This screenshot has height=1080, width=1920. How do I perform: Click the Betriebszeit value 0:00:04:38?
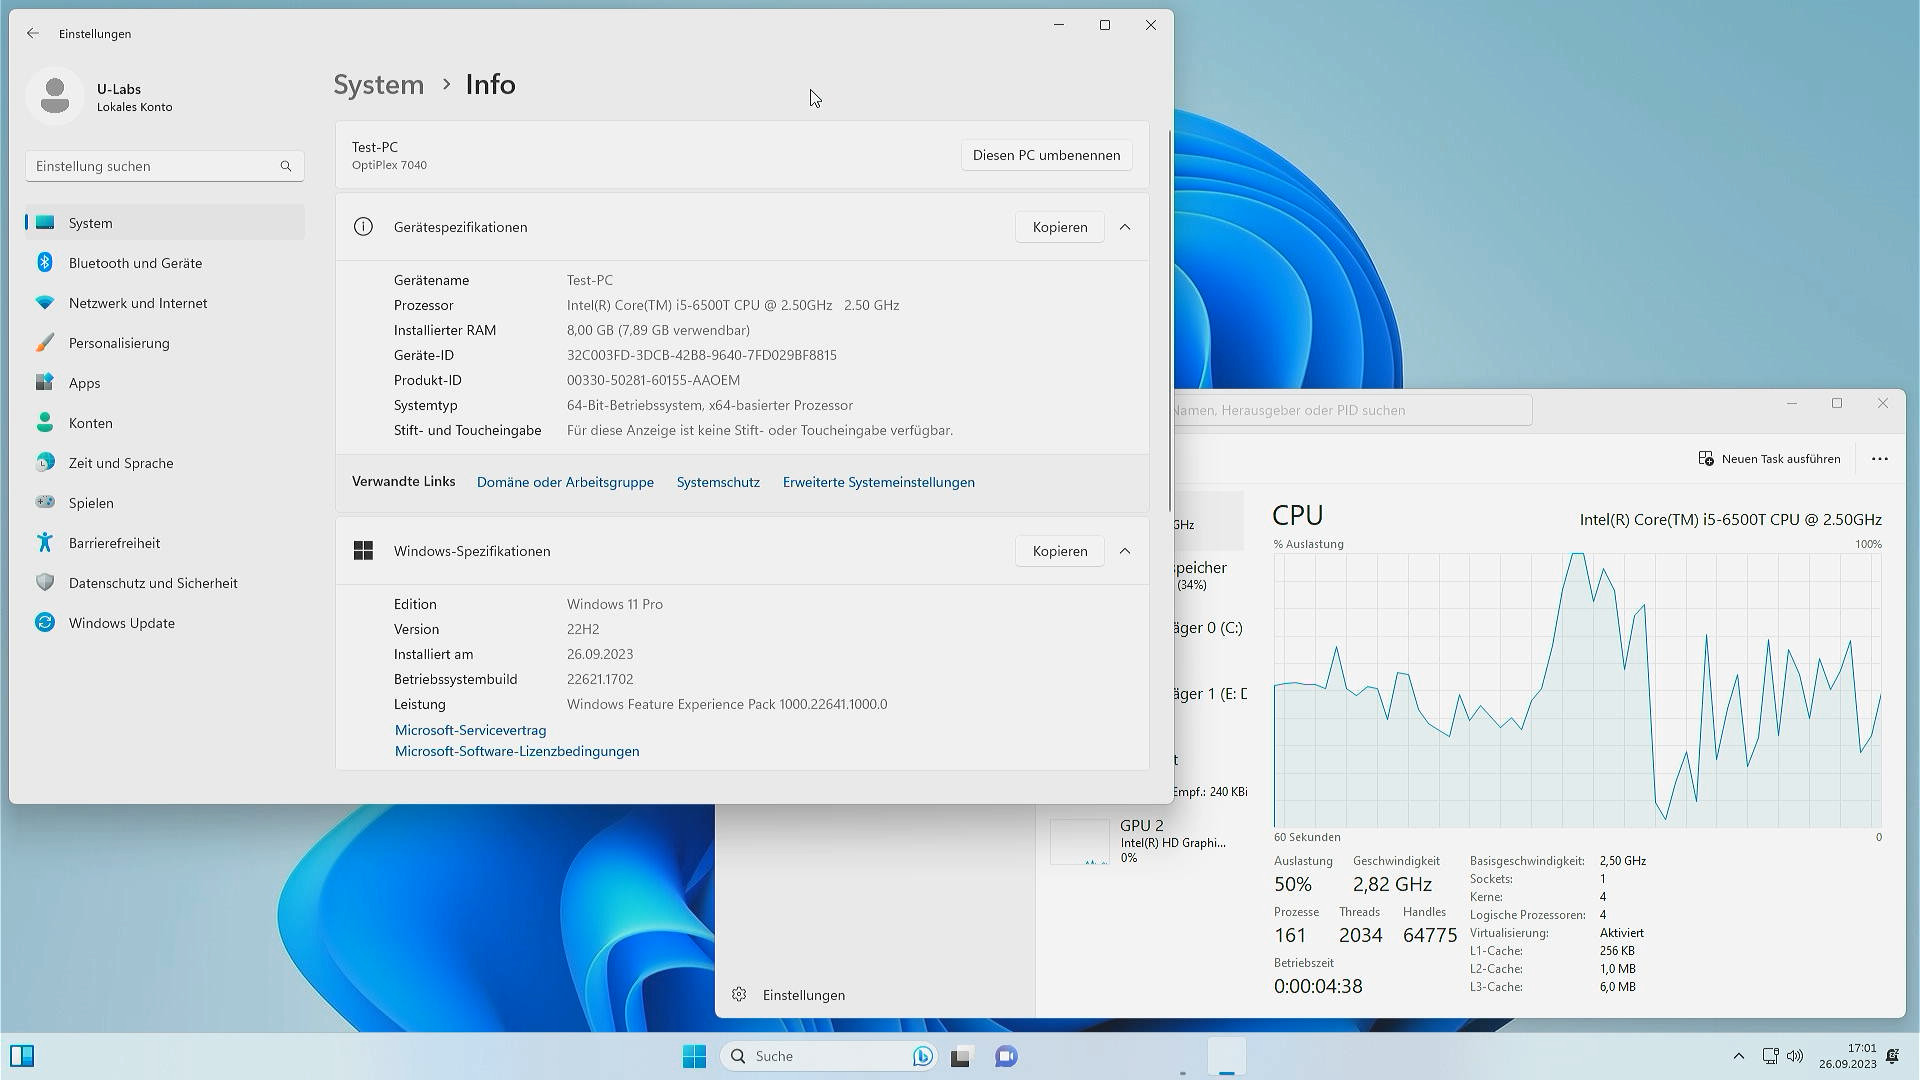point(1318,986)
